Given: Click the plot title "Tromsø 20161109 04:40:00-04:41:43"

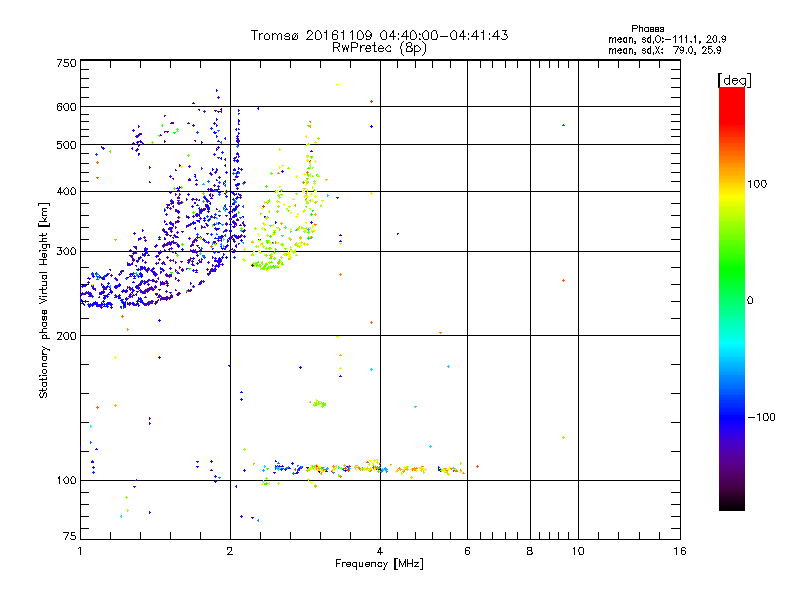Looking at the screenshot, I should pyautogui.click(x=379, y=35).
